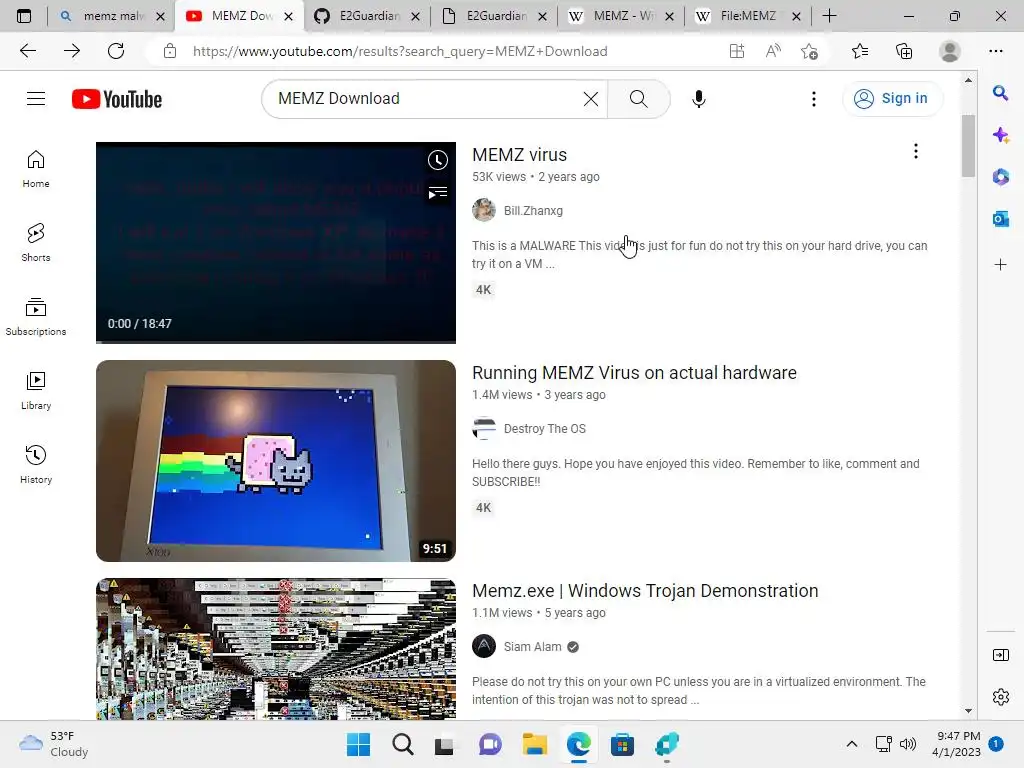The image size is (1024, 768).
Task: Open Library in YouTube sidebar
Action: click(36, 391)
